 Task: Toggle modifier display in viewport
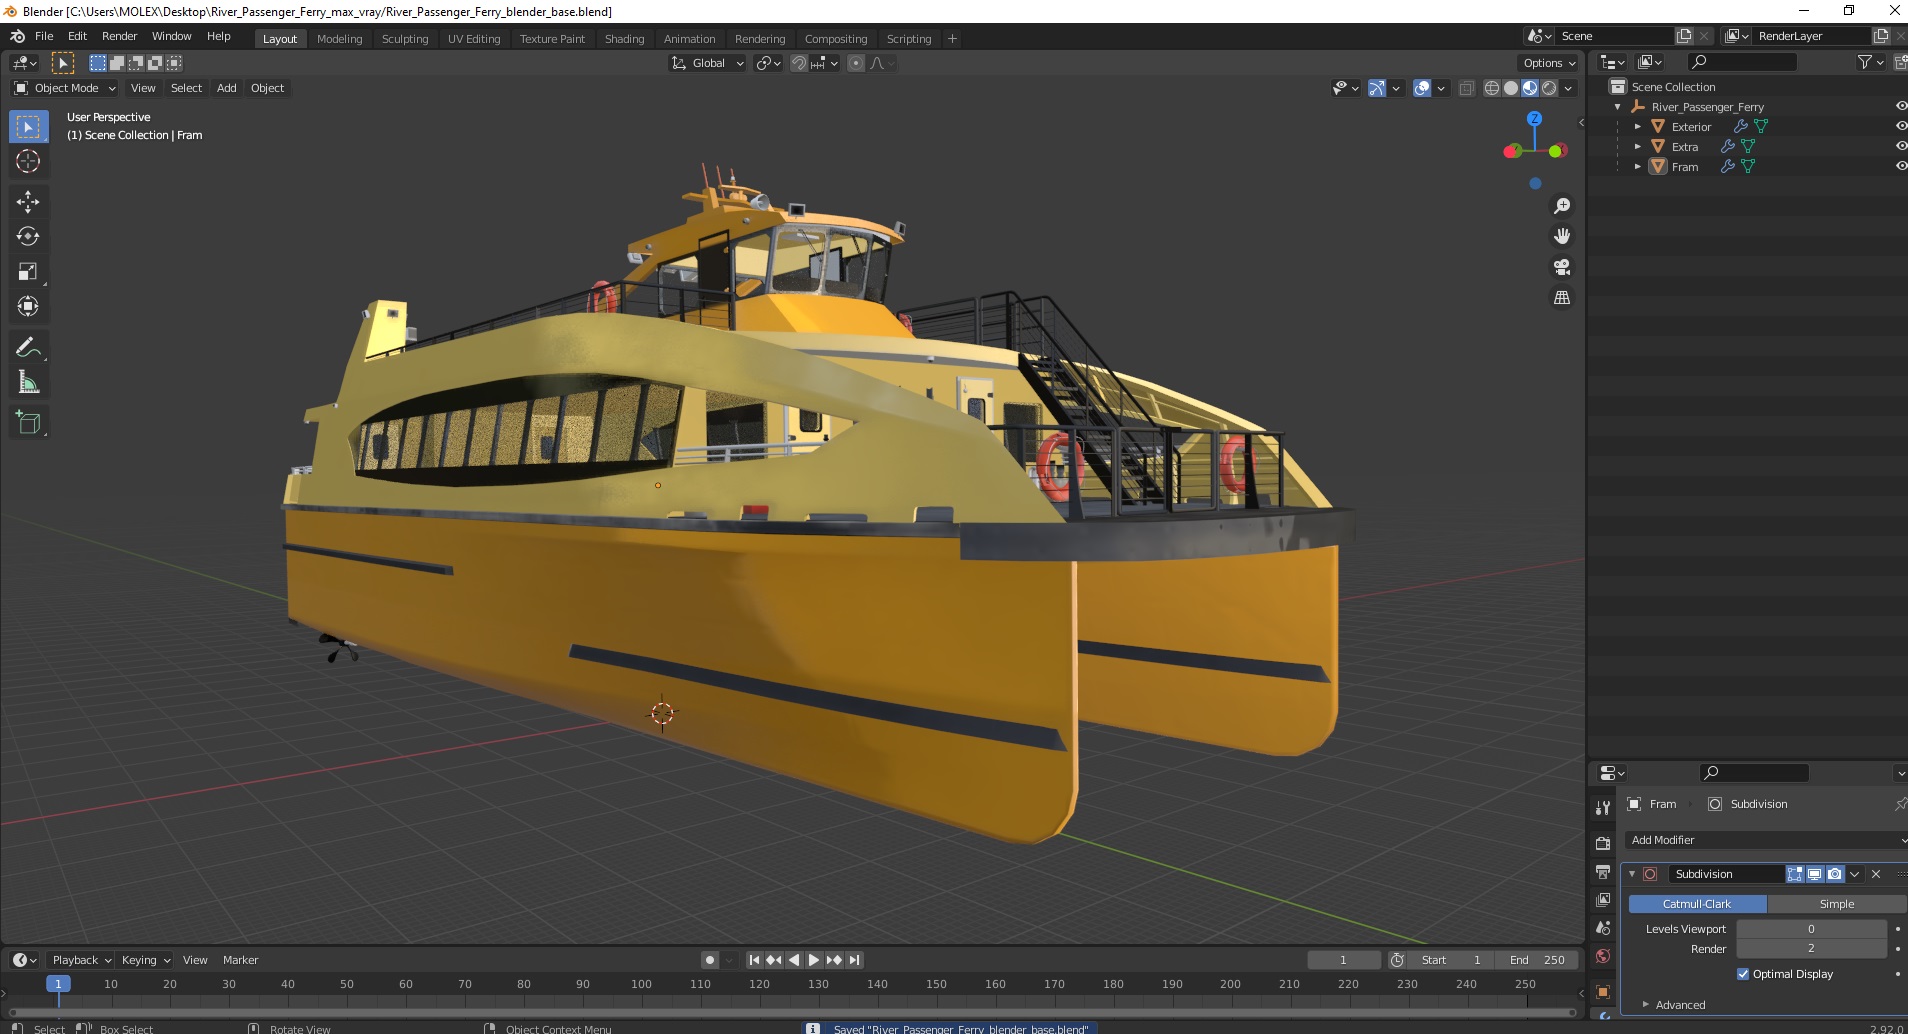[x=1814, y=874]
